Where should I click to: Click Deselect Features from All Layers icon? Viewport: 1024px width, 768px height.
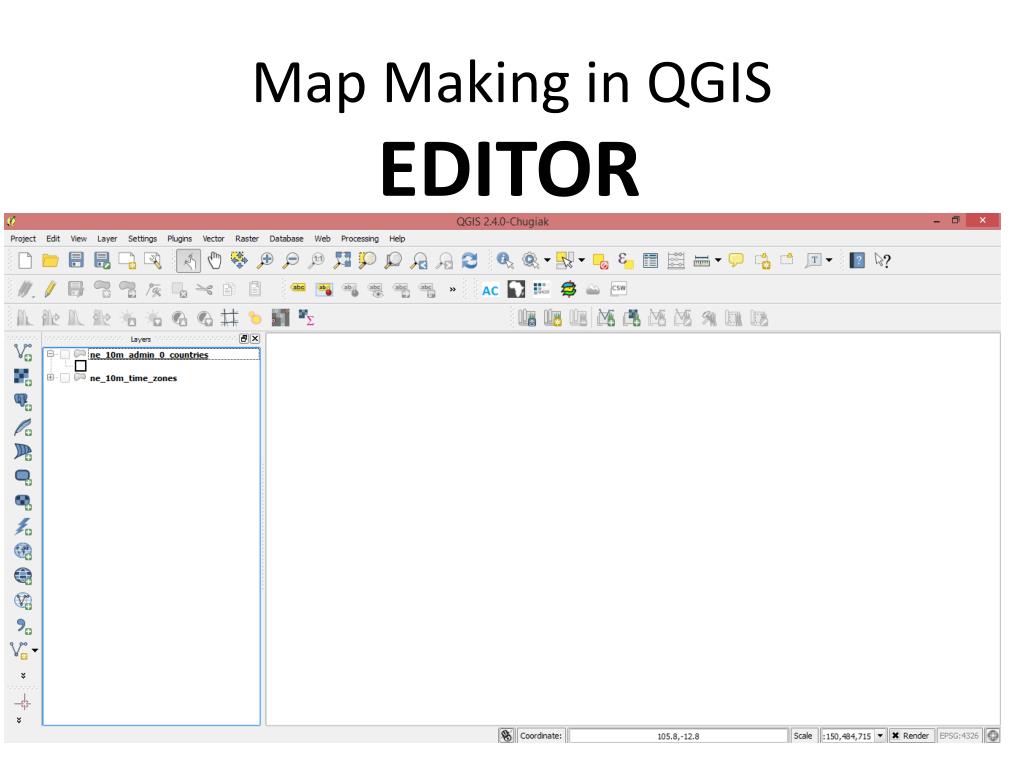600,261
